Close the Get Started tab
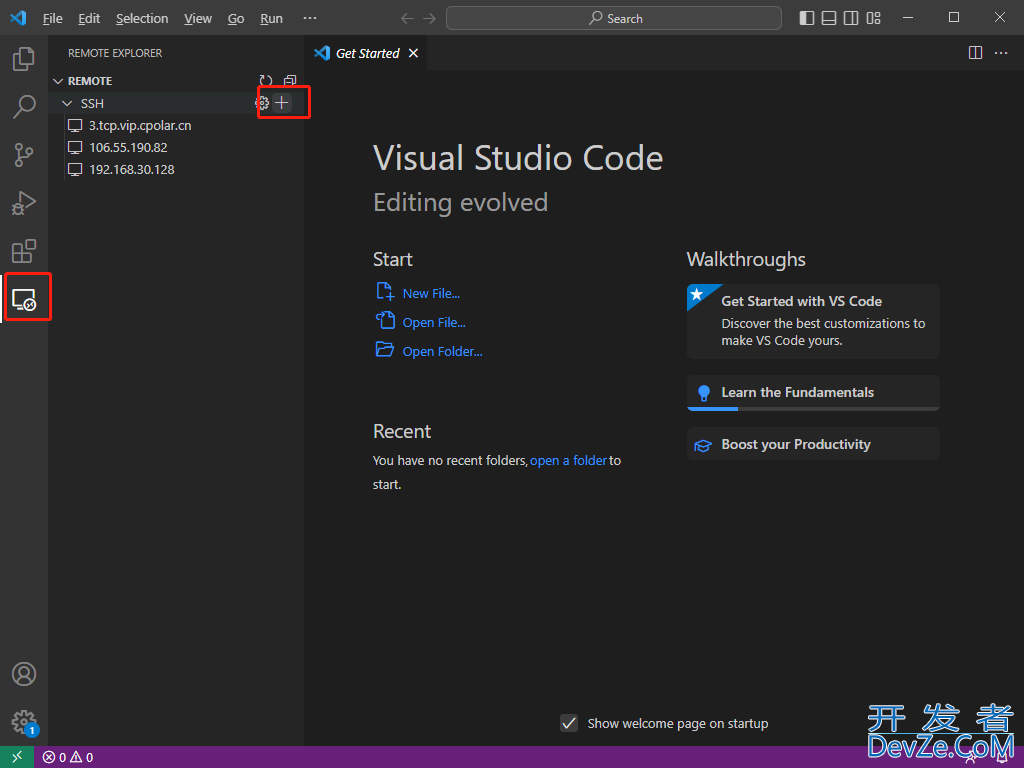 [413, 53]
